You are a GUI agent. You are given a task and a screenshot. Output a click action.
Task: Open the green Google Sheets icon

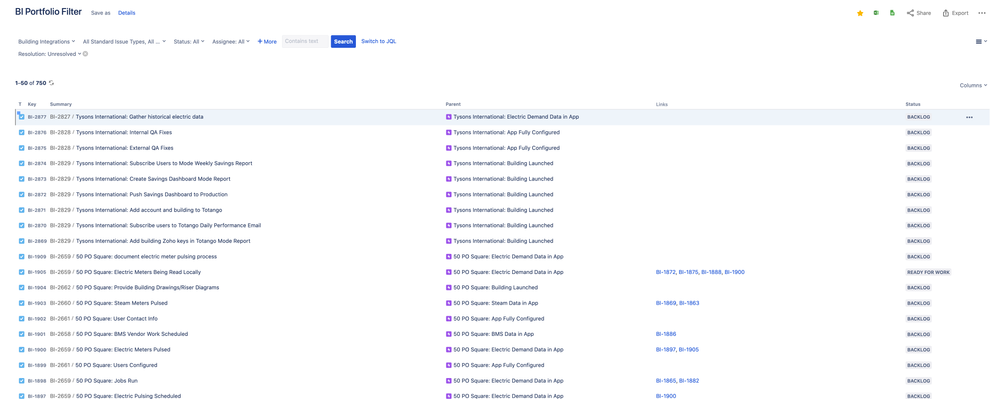893,13
